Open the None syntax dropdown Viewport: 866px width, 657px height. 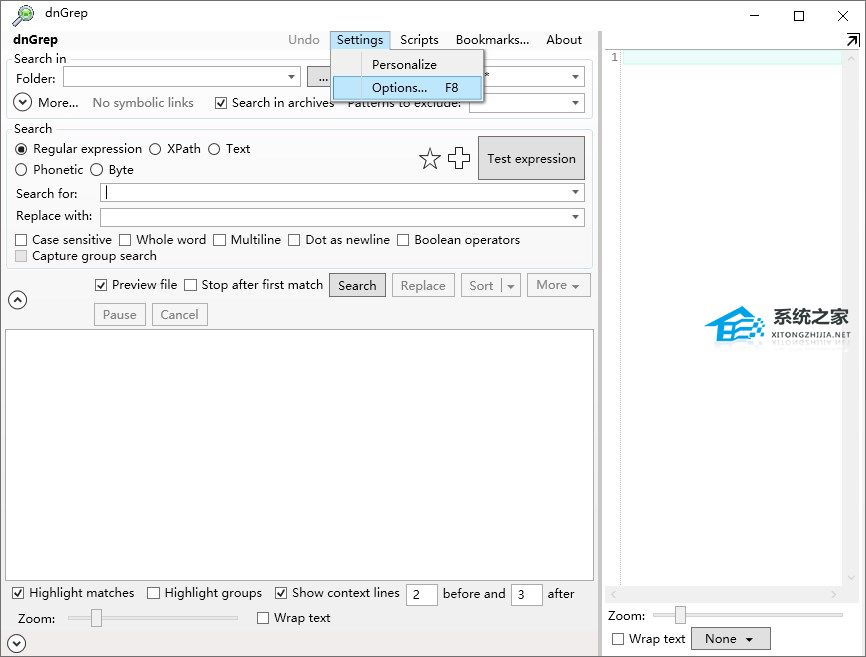point(730,639)
